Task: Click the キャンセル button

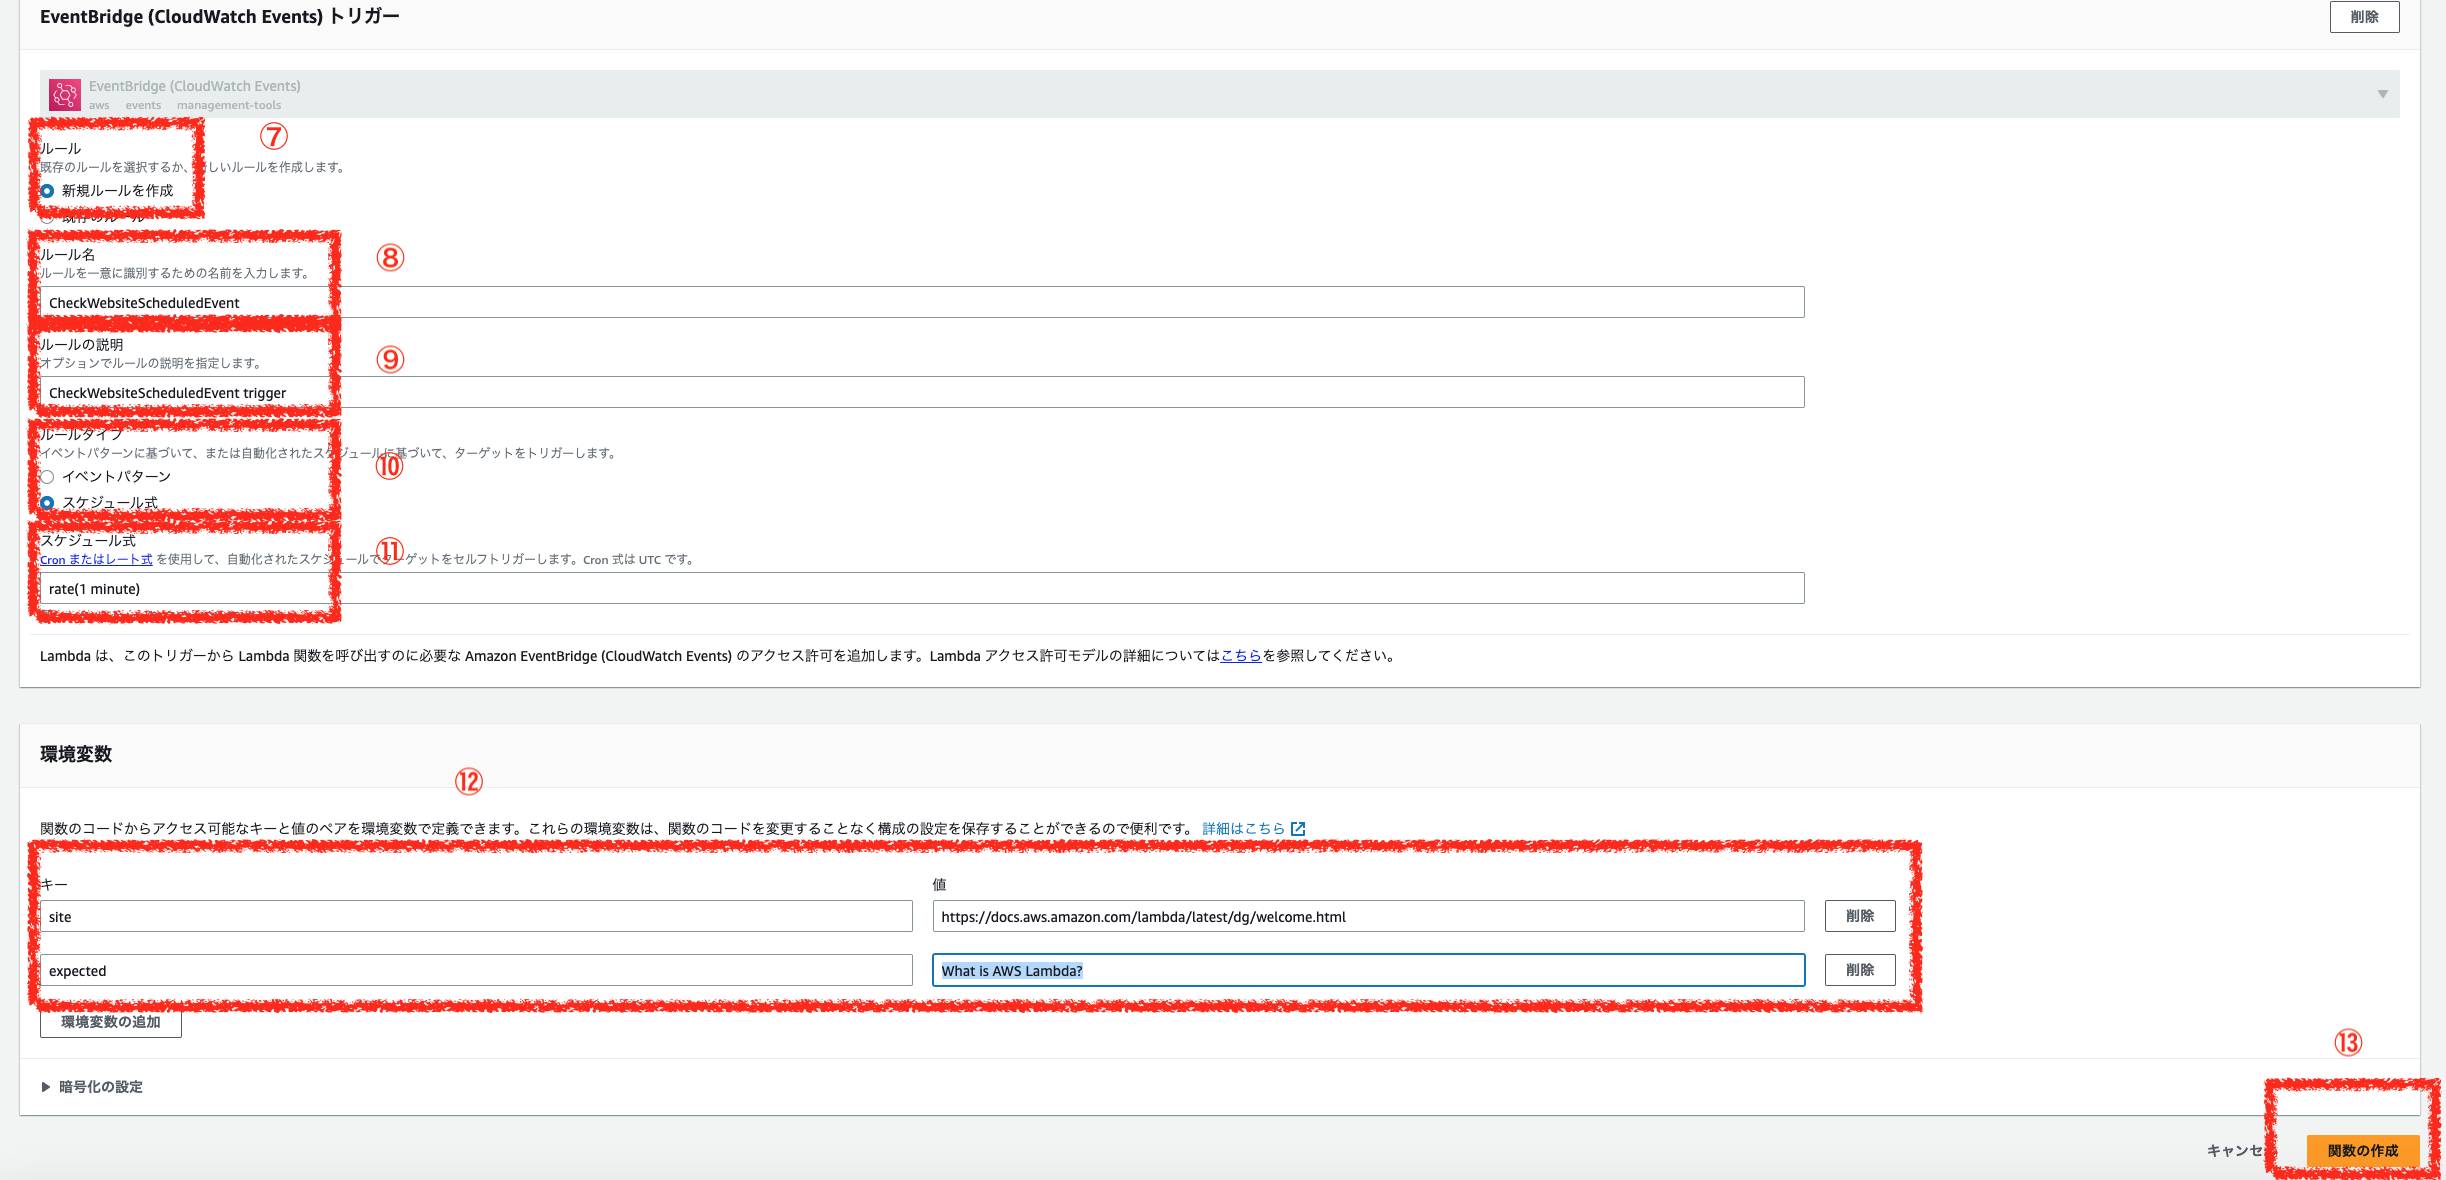Action: tap(2241, 1151)
